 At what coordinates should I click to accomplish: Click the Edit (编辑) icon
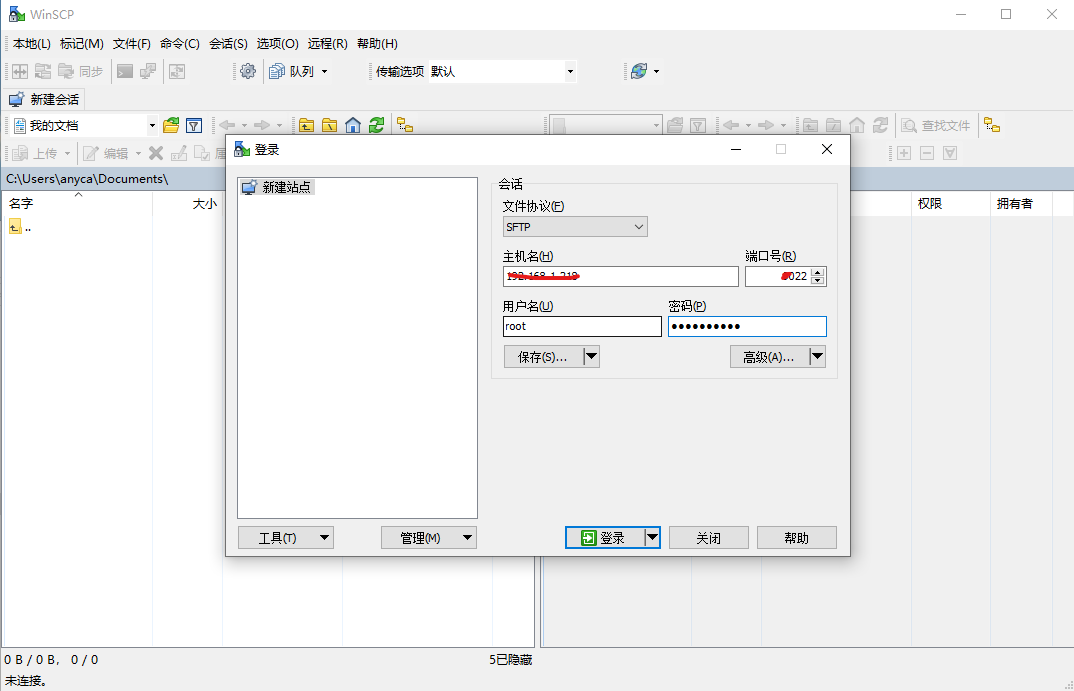pos(90,153)
